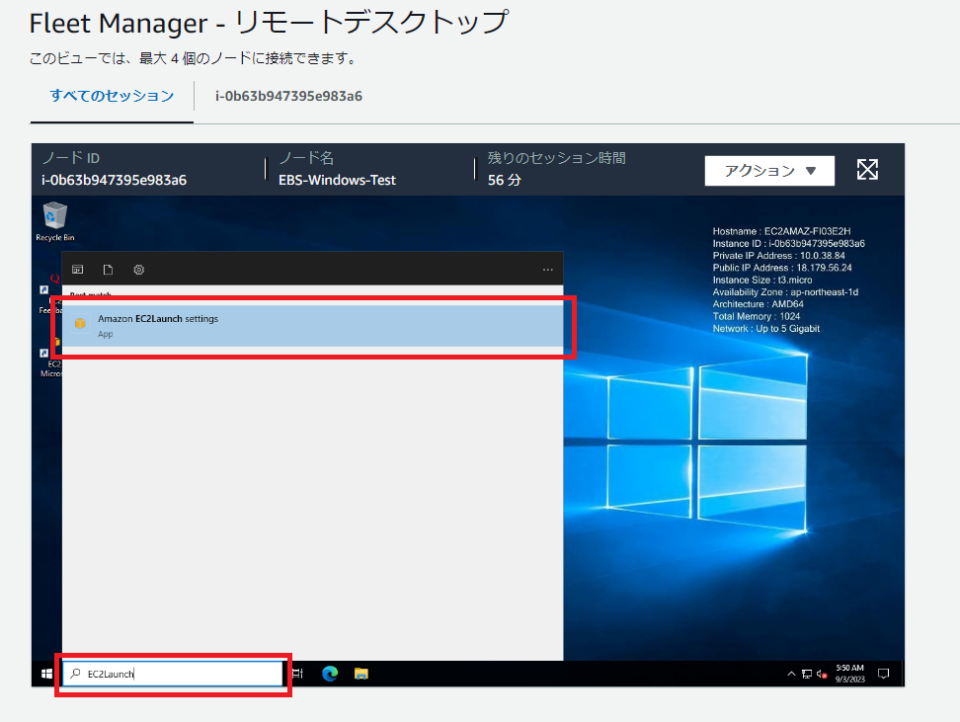Select Amazon EC2Launch settings search result
The width and height of the screenshot is (960, 722).
click(x=312, y=326)
